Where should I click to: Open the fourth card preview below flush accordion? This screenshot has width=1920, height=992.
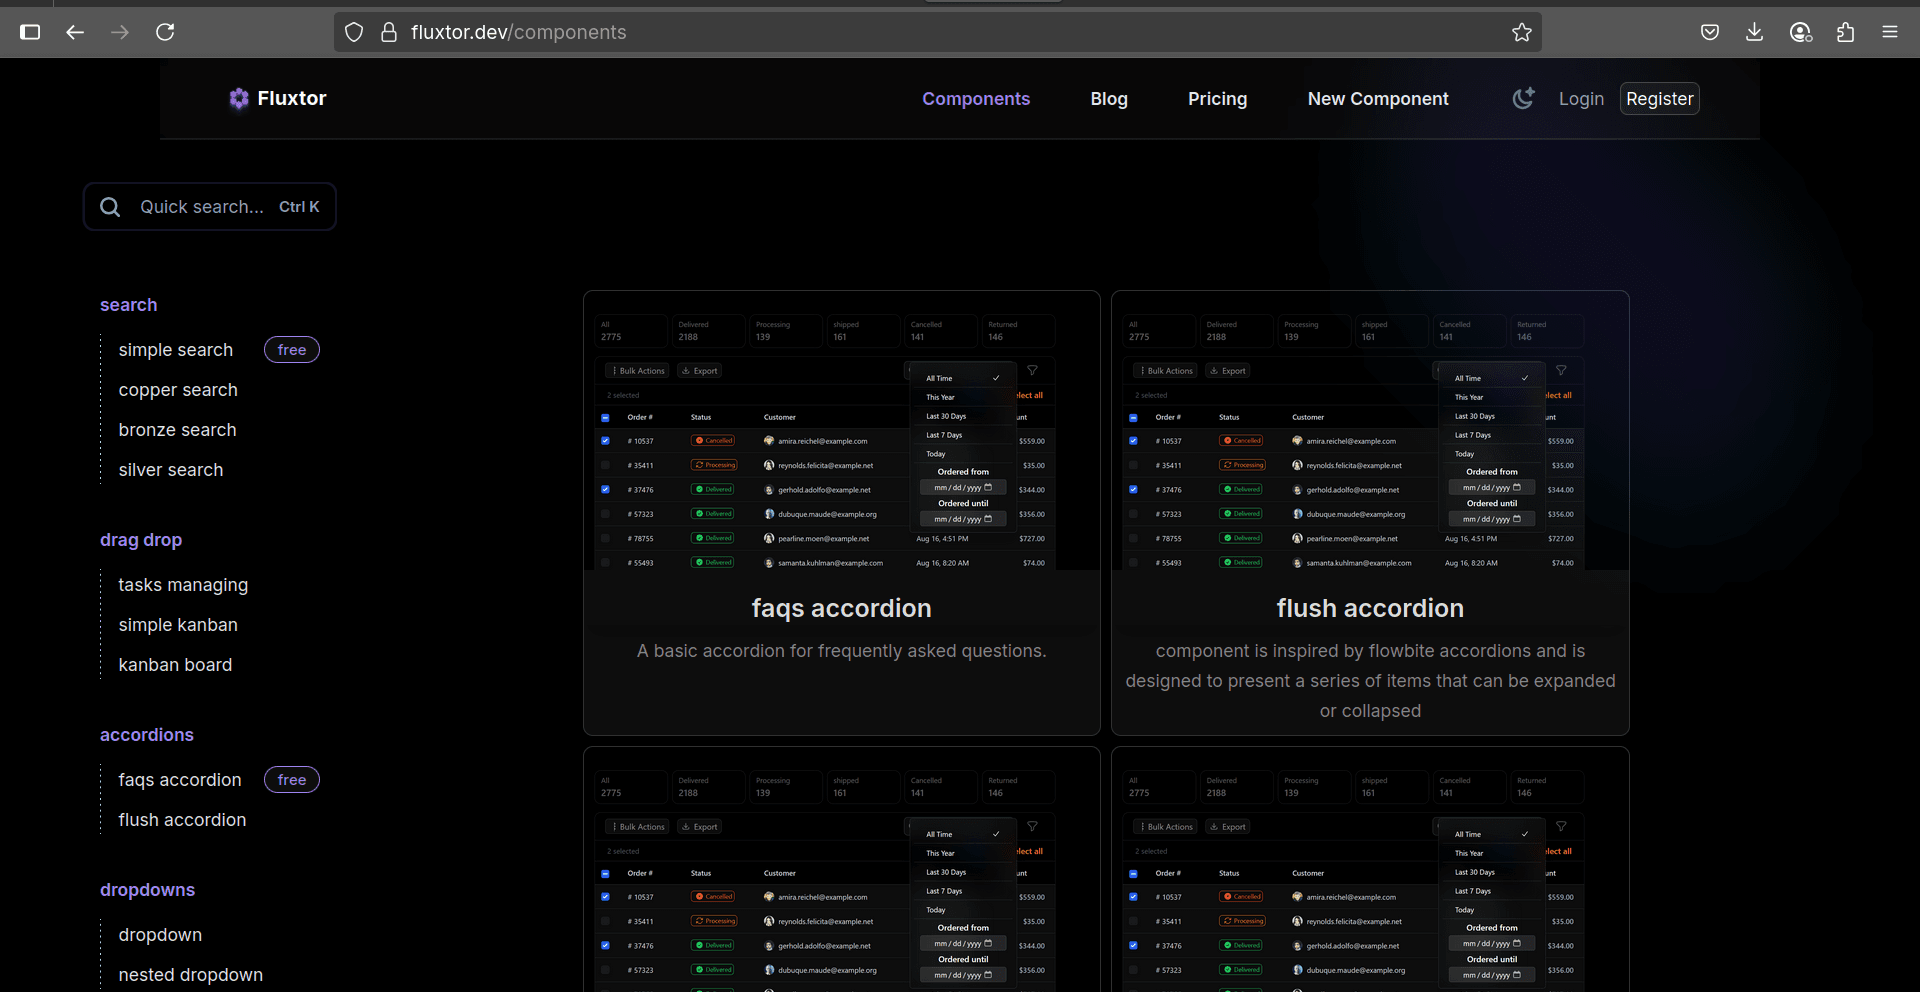pos(1370,870)
